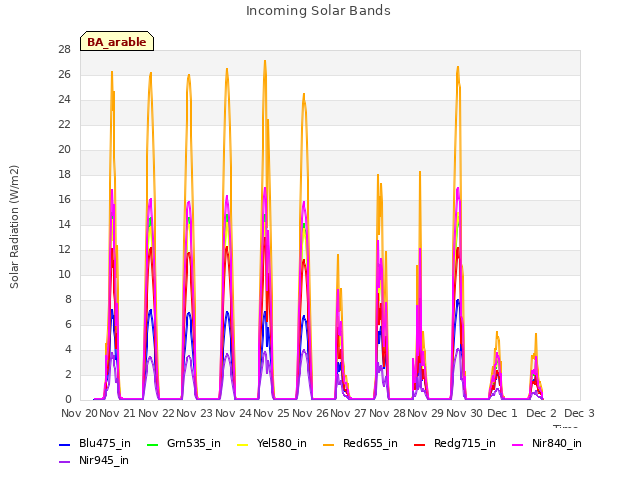This screenshot has height=480, width=640.
Task: Click the 26 y-axis tick label
Action: [64, 74]
